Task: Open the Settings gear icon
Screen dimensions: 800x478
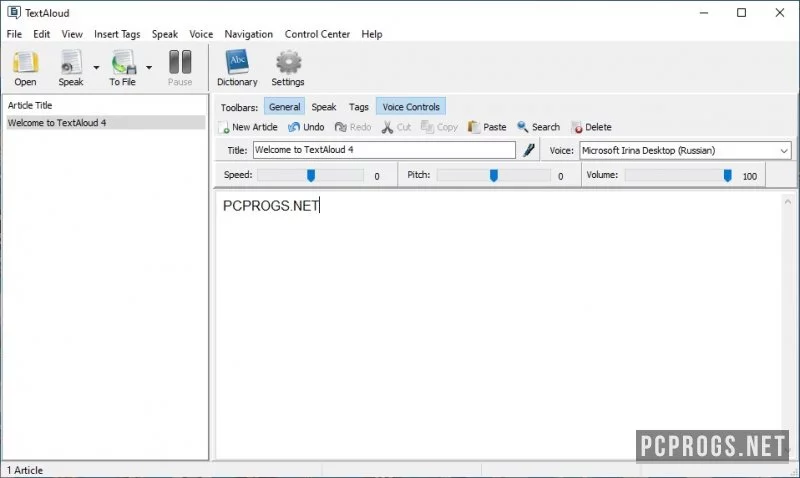Action: [x=288, y=68]
